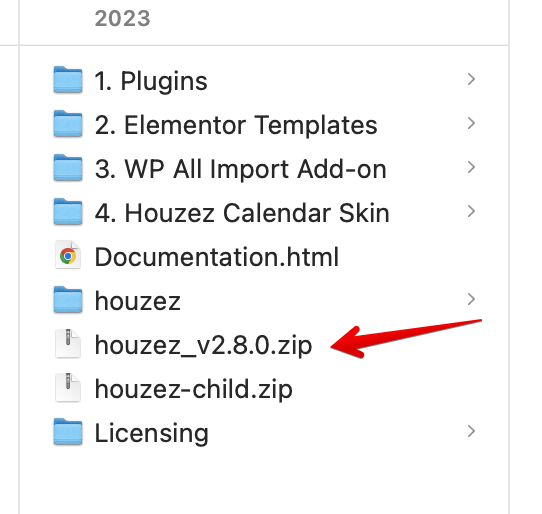Select the zip icon for houzez_v2.8.0.zip
Image resolution: width=542 pixels, height=514 pixels.
point(68,343)
